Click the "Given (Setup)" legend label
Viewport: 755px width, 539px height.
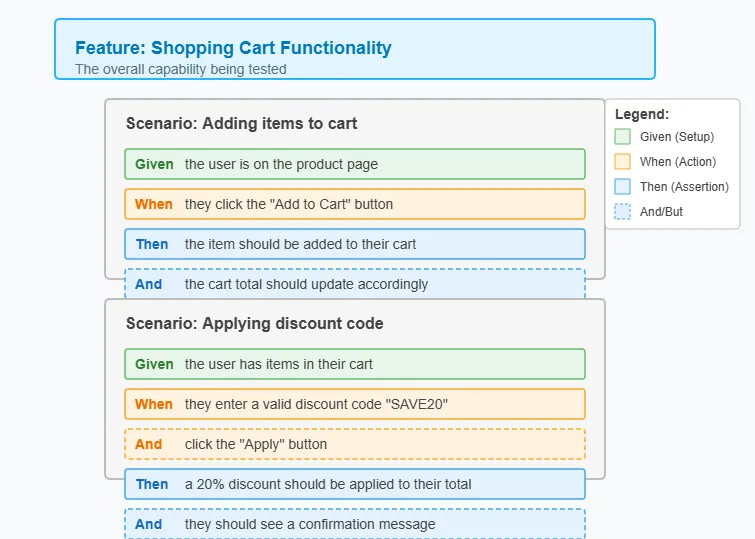[x=677, y=137]
